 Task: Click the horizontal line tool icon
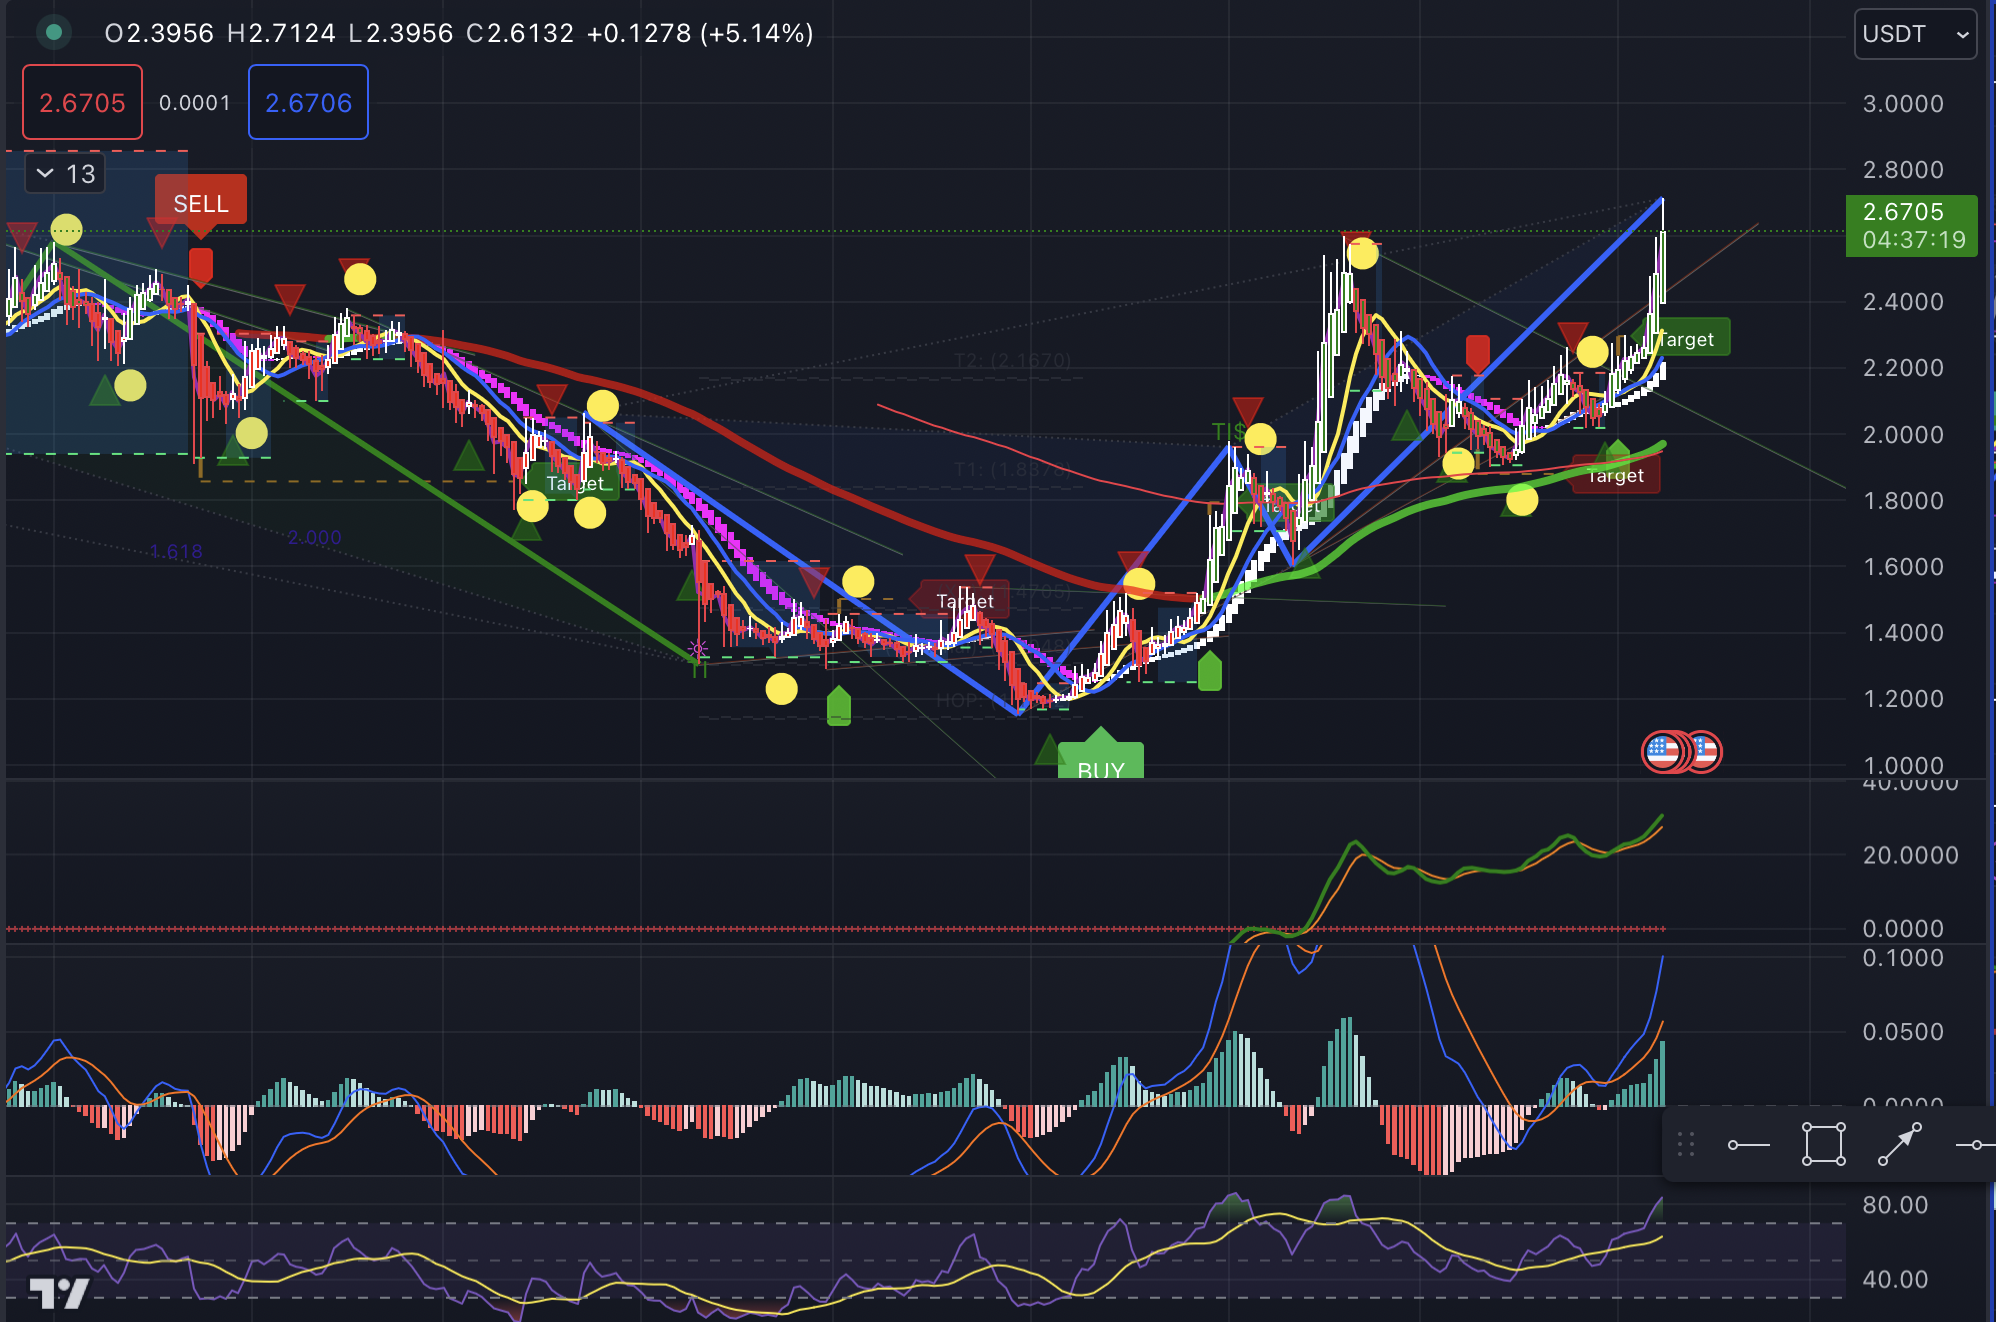1975,1144
